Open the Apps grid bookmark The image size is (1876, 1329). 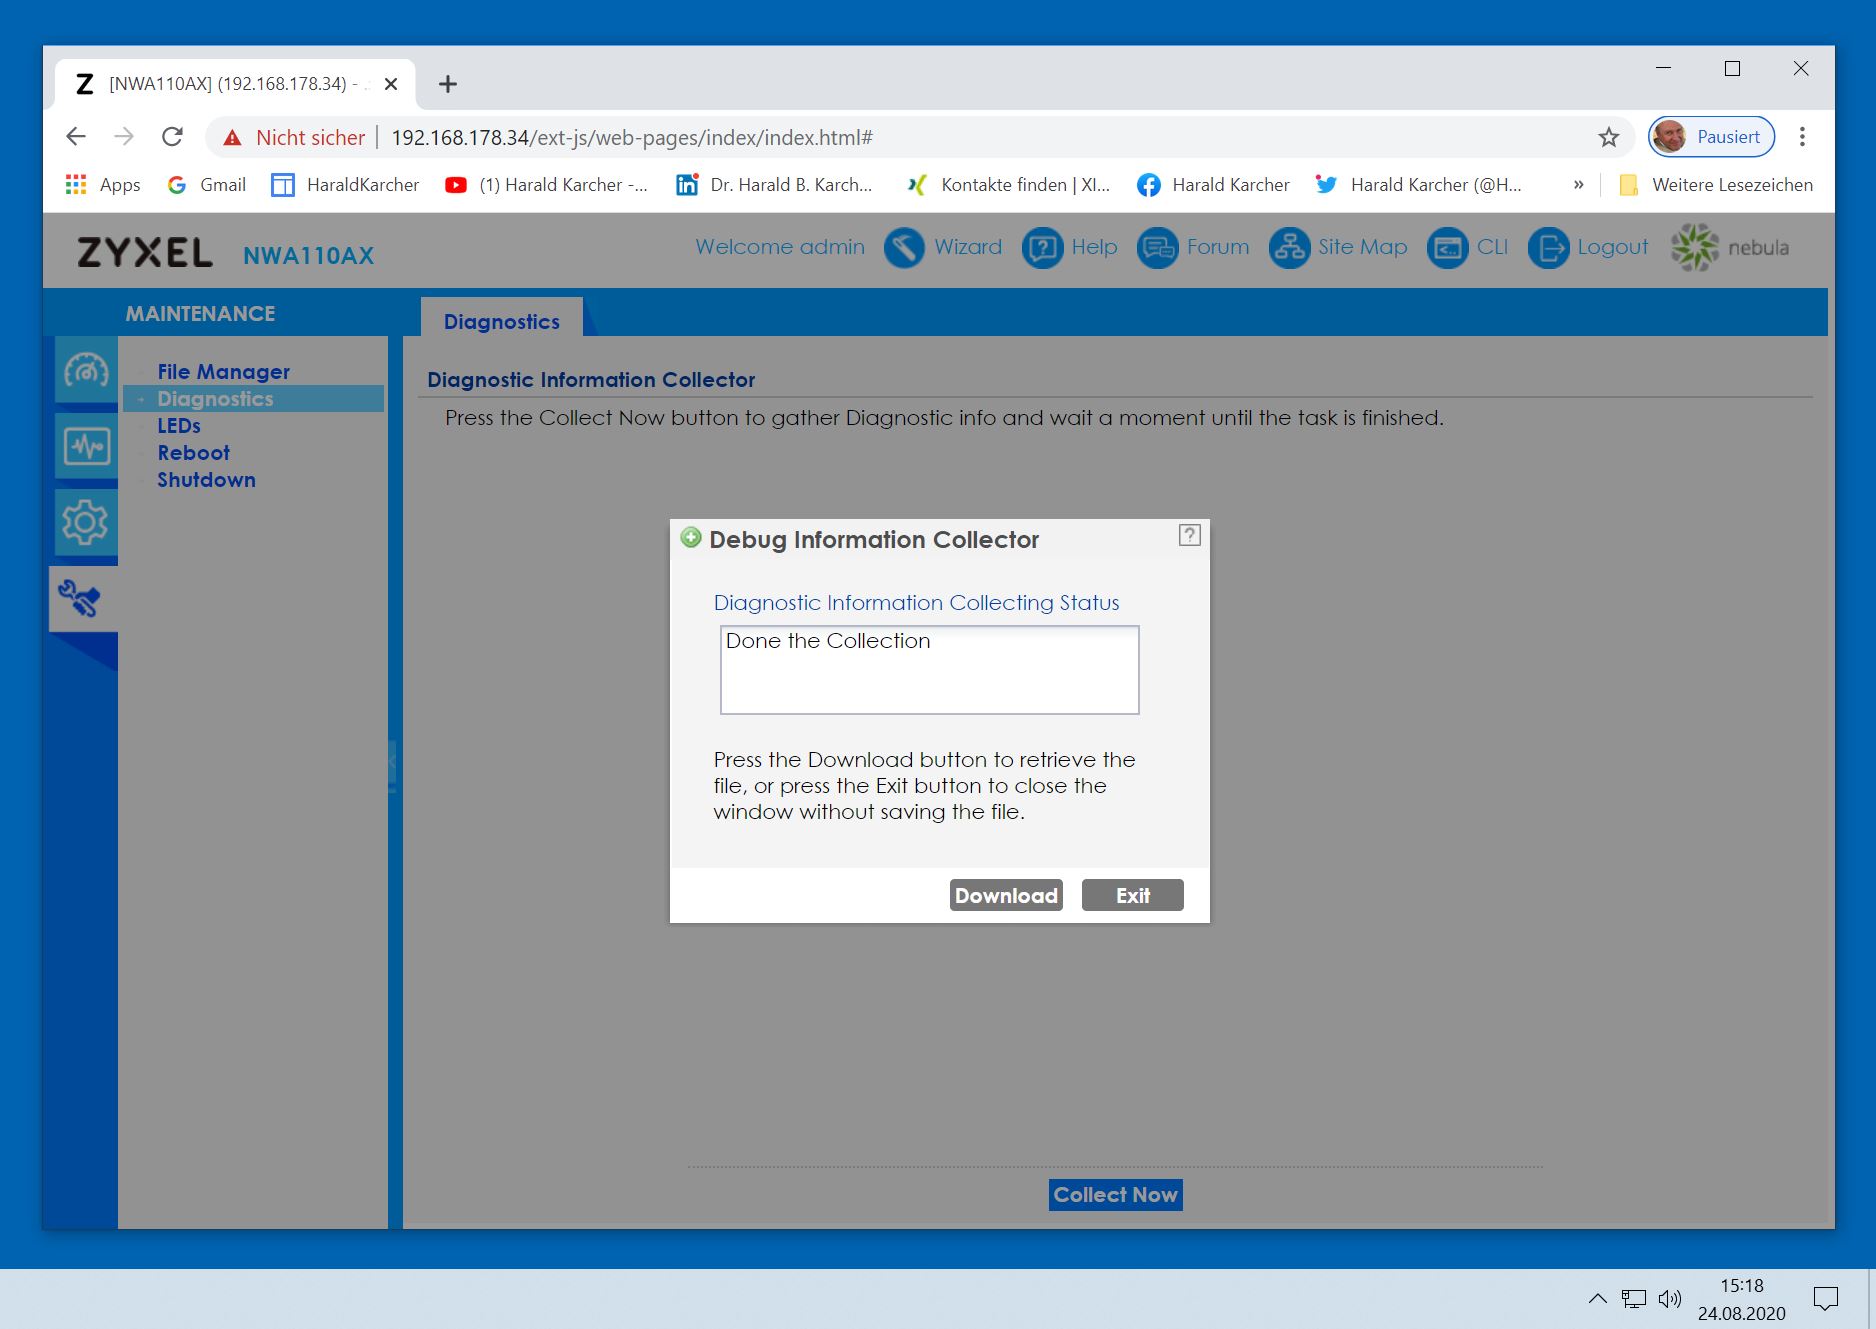click(103, 185)
